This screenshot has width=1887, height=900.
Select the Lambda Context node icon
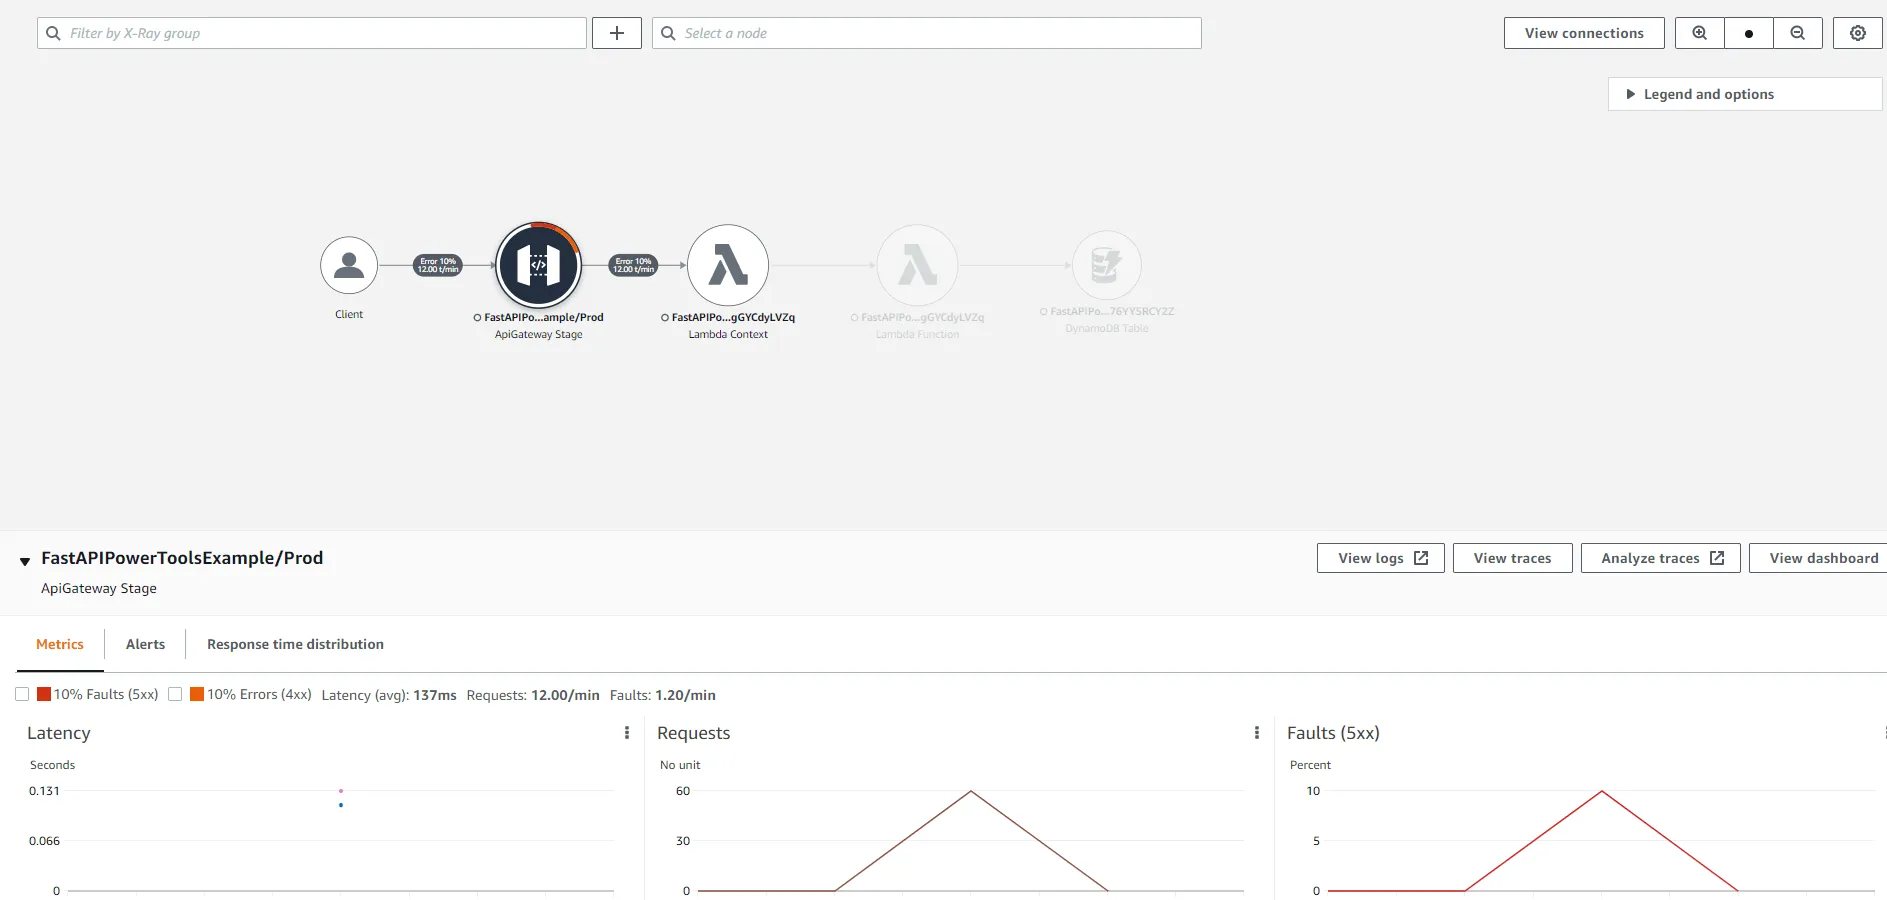[728, 266]
